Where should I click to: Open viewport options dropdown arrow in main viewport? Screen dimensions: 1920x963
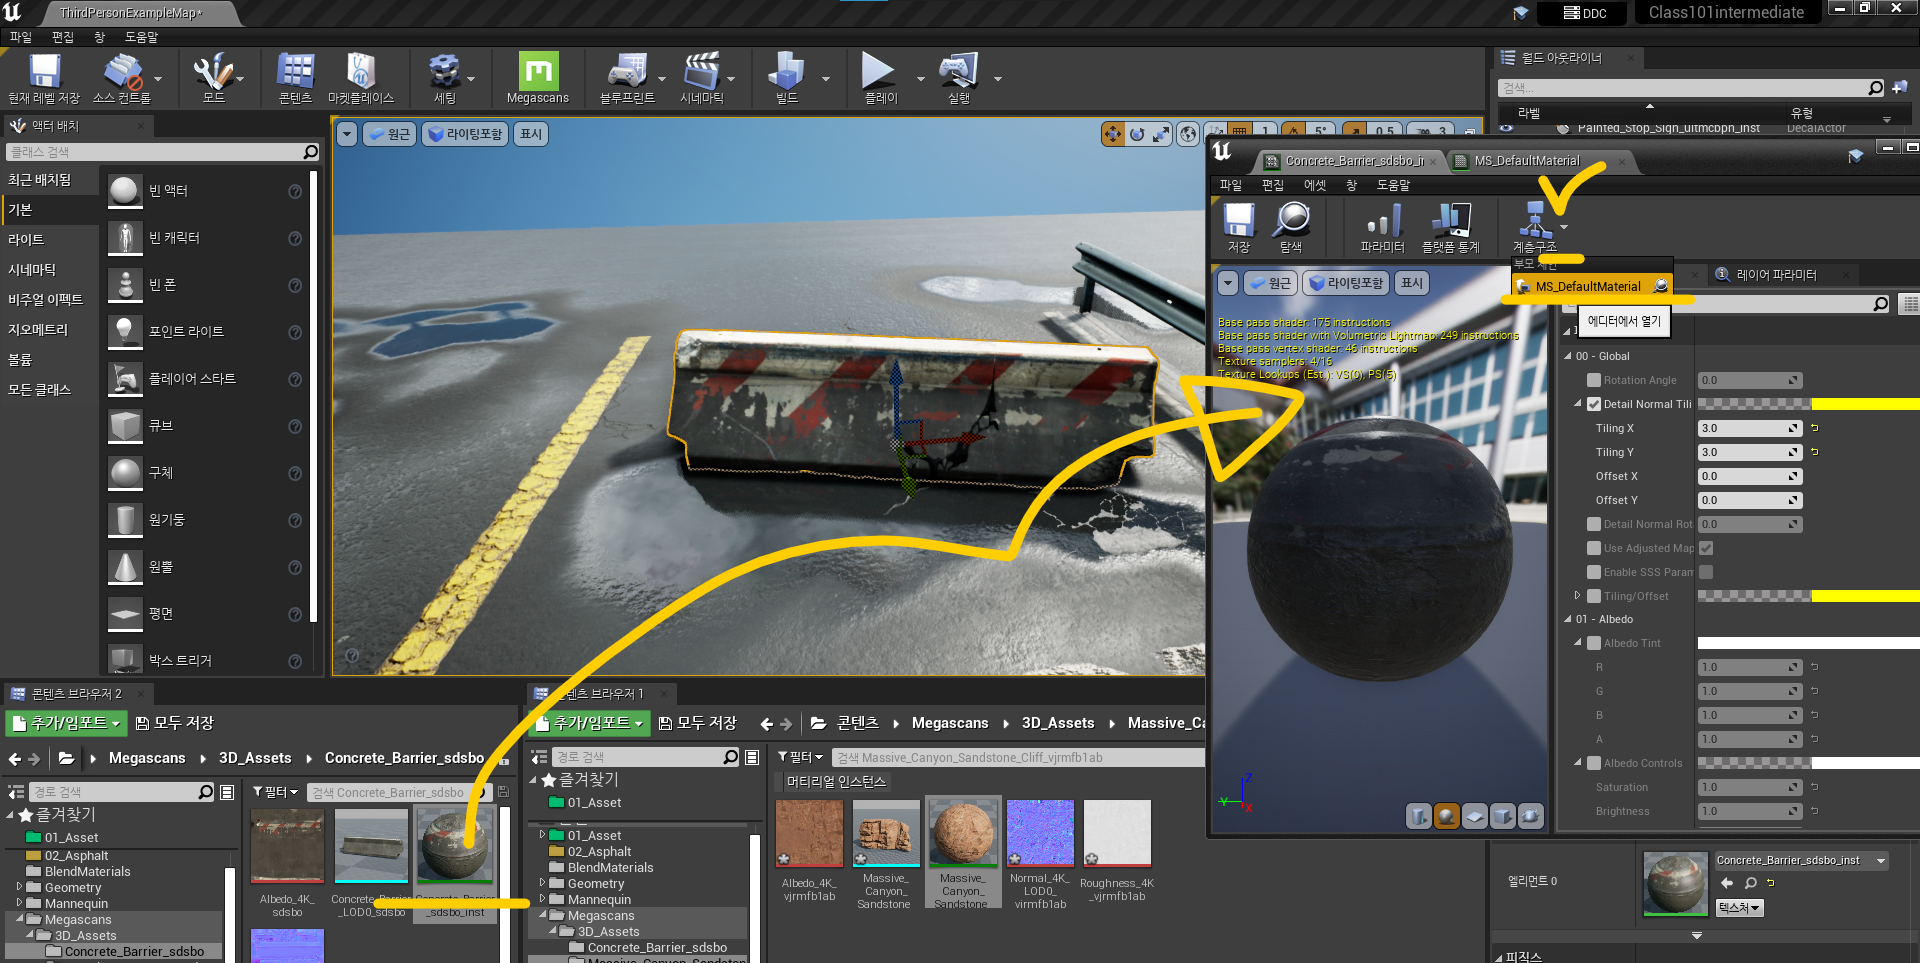coord(347,134)
